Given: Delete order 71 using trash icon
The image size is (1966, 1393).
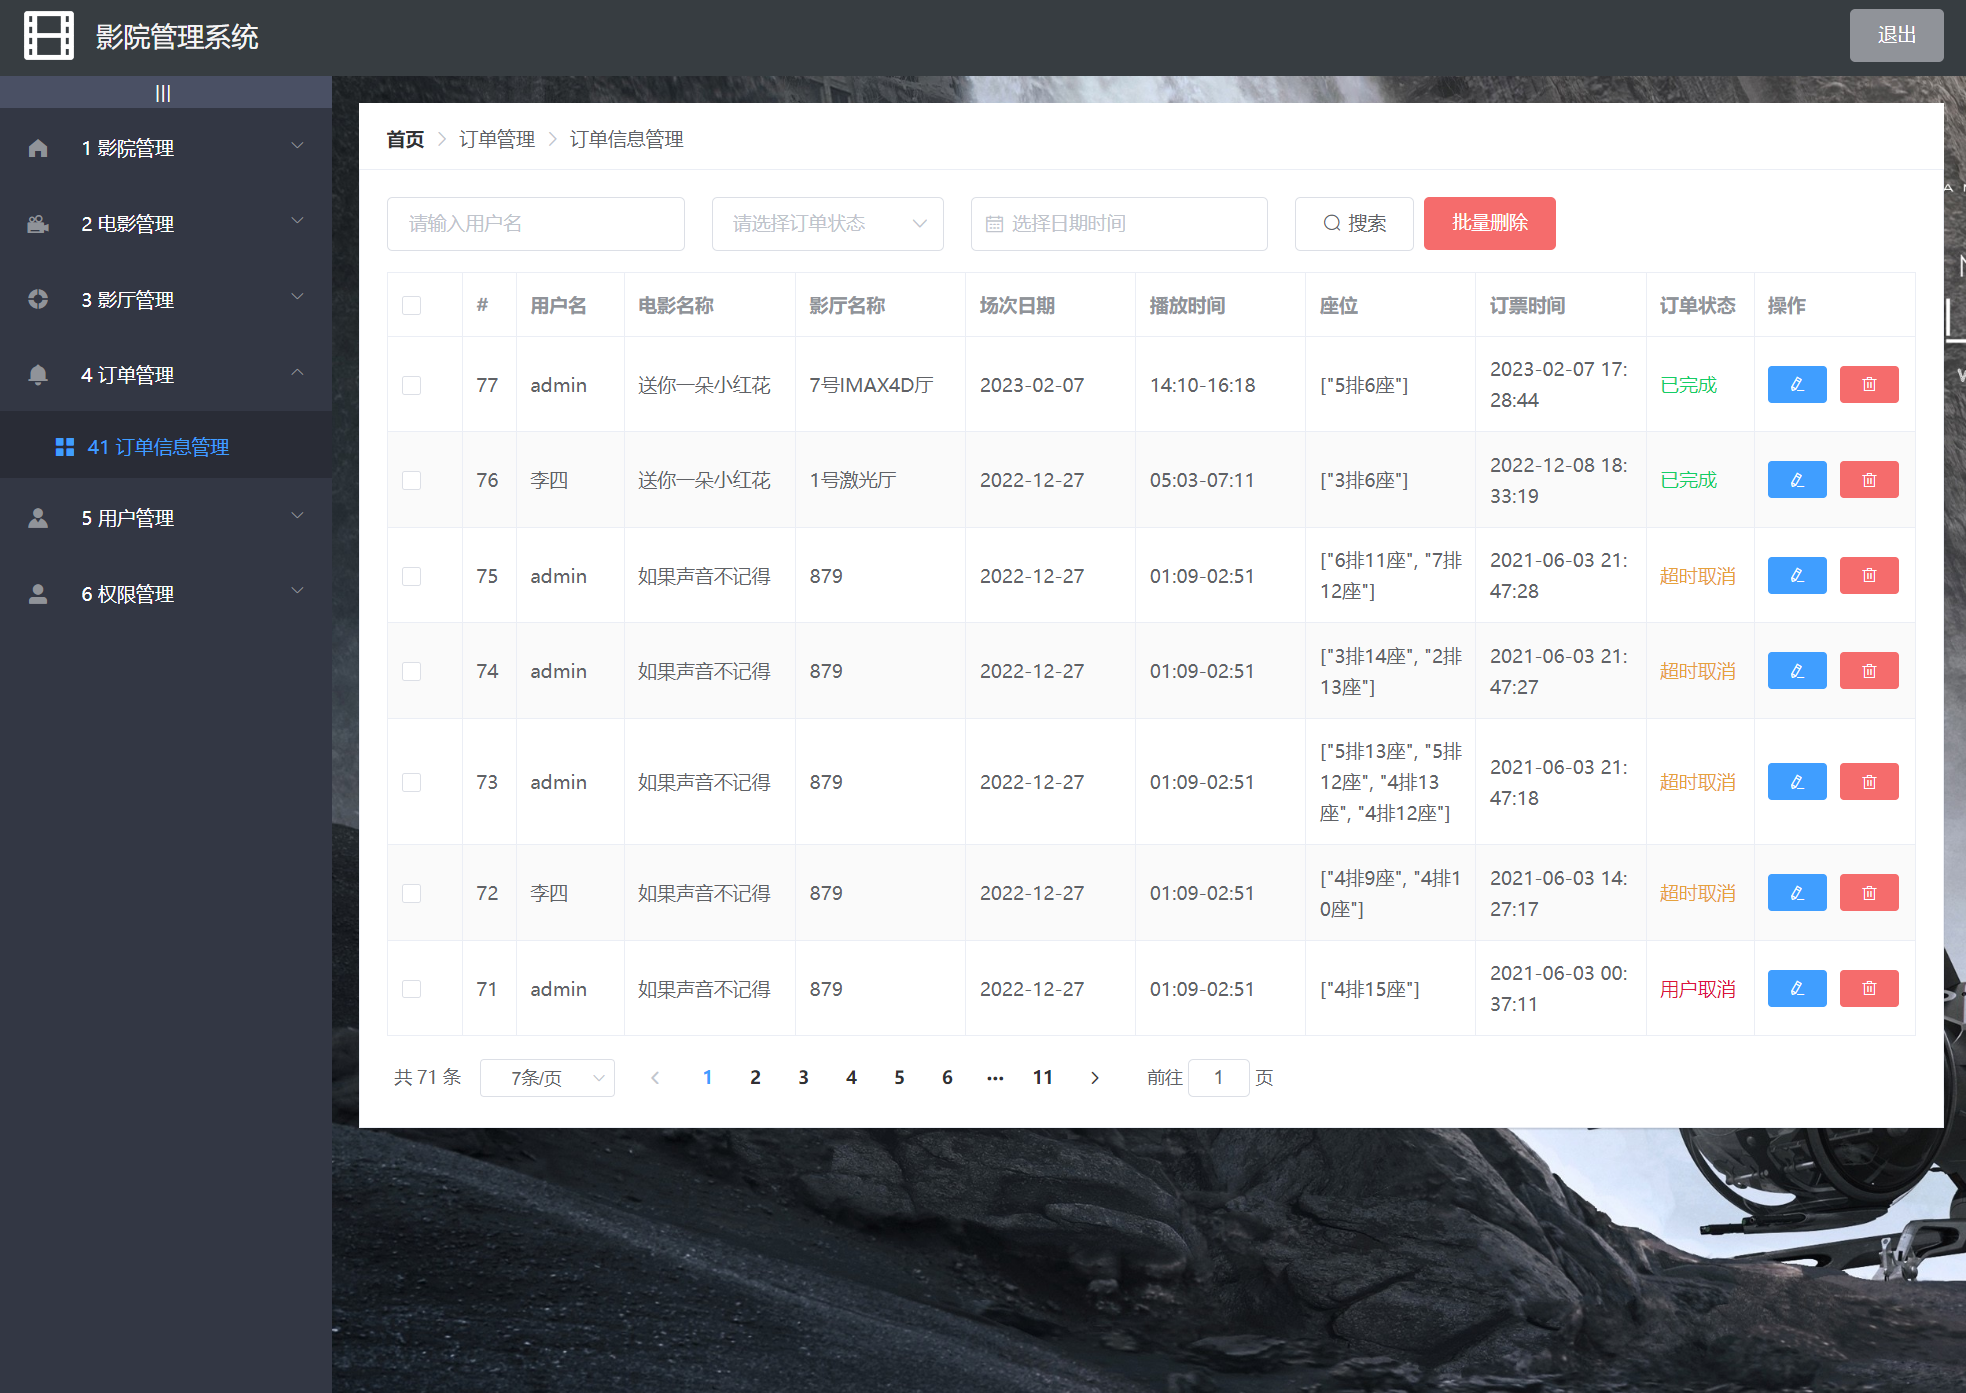Looking at the screenshot, I should pyautogui.click(x=1868, y=989).
